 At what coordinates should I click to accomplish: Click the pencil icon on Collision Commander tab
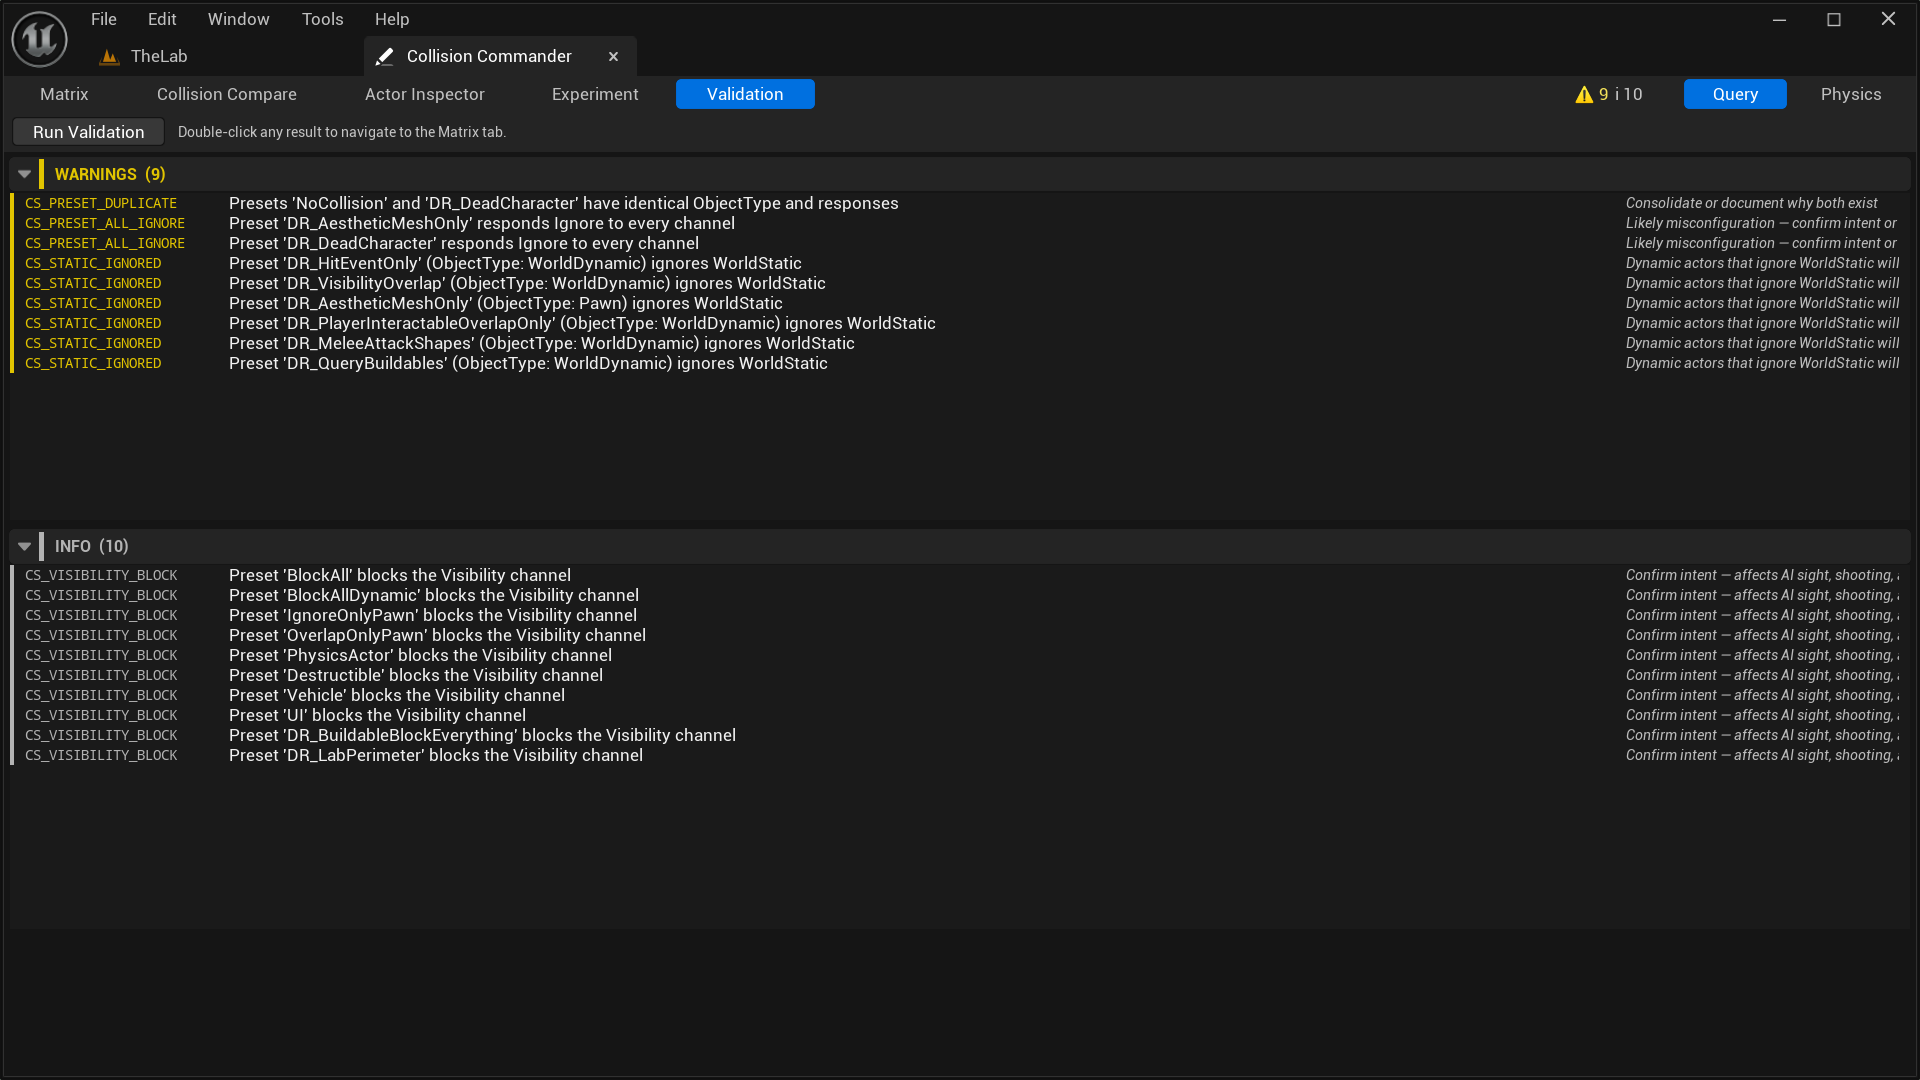385,56
